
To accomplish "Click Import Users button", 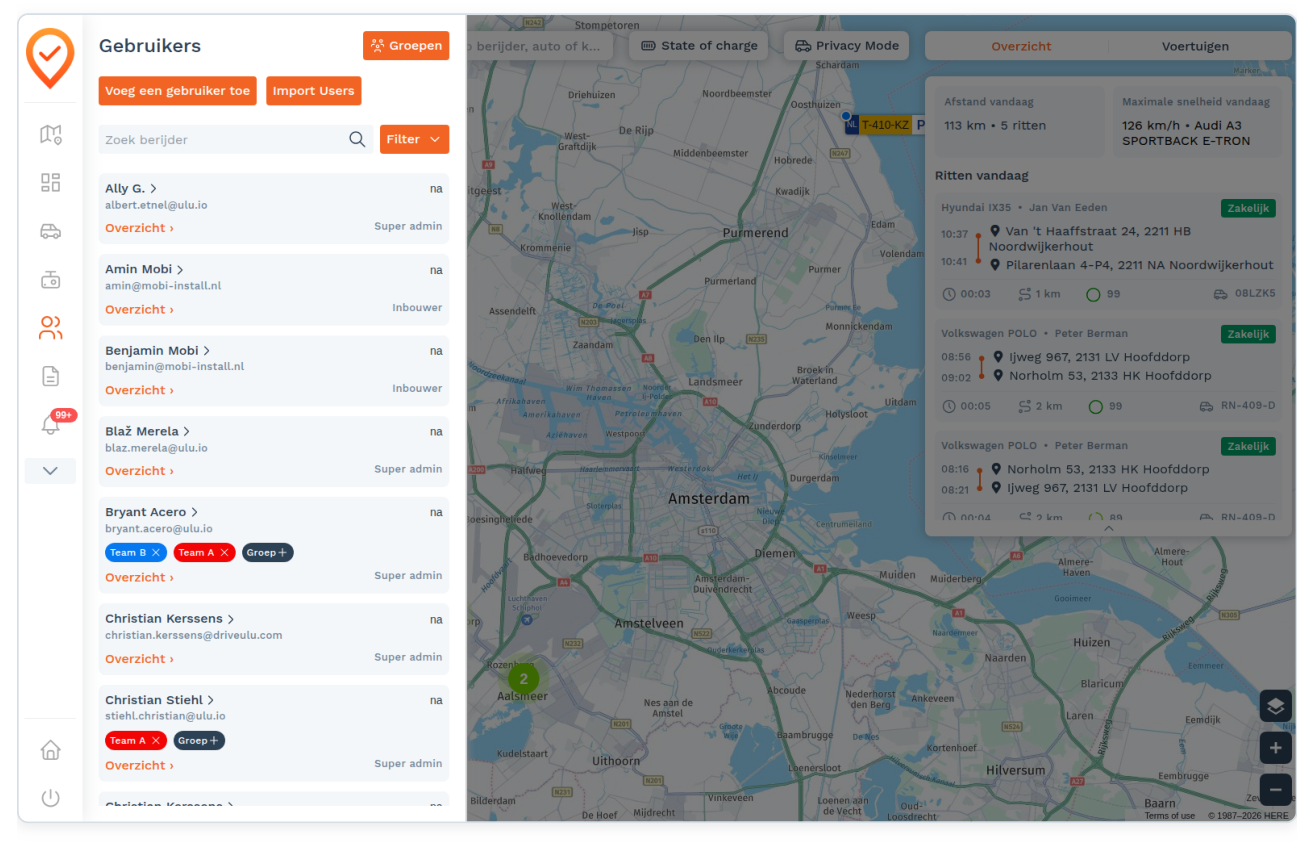I will pos(313,91).
